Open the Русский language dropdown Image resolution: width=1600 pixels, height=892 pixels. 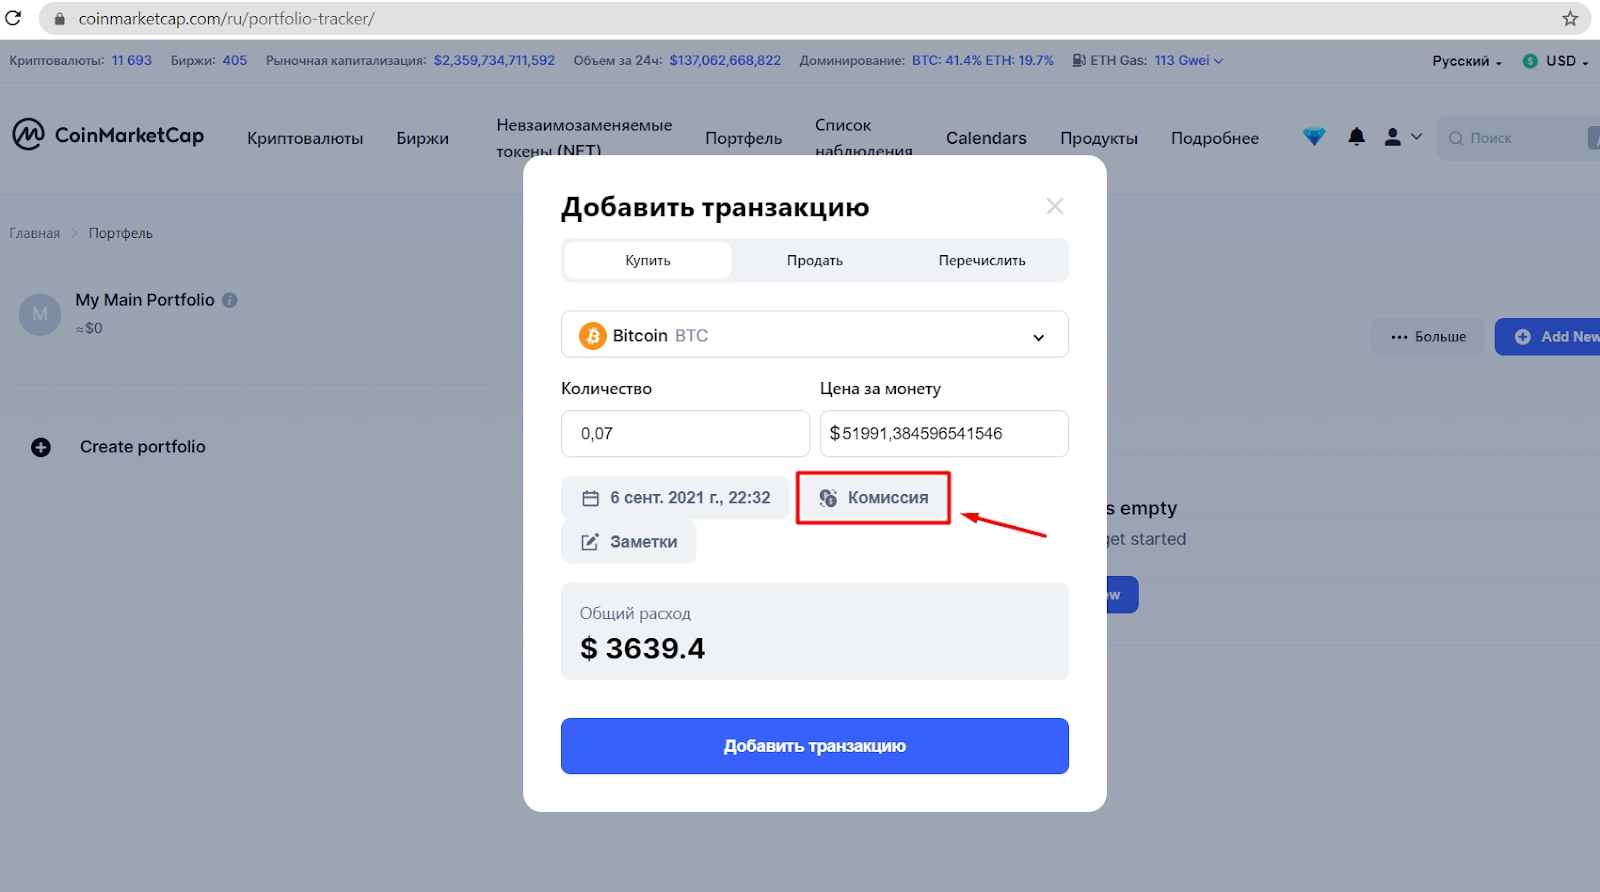click(x=1466, y=61)
